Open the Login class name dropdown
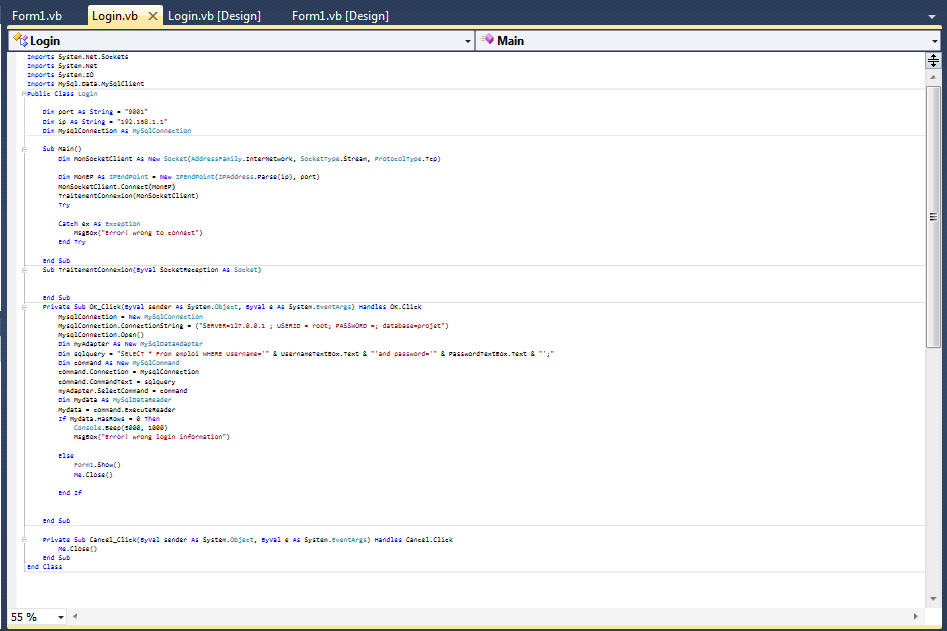 (x=468, y=41)
